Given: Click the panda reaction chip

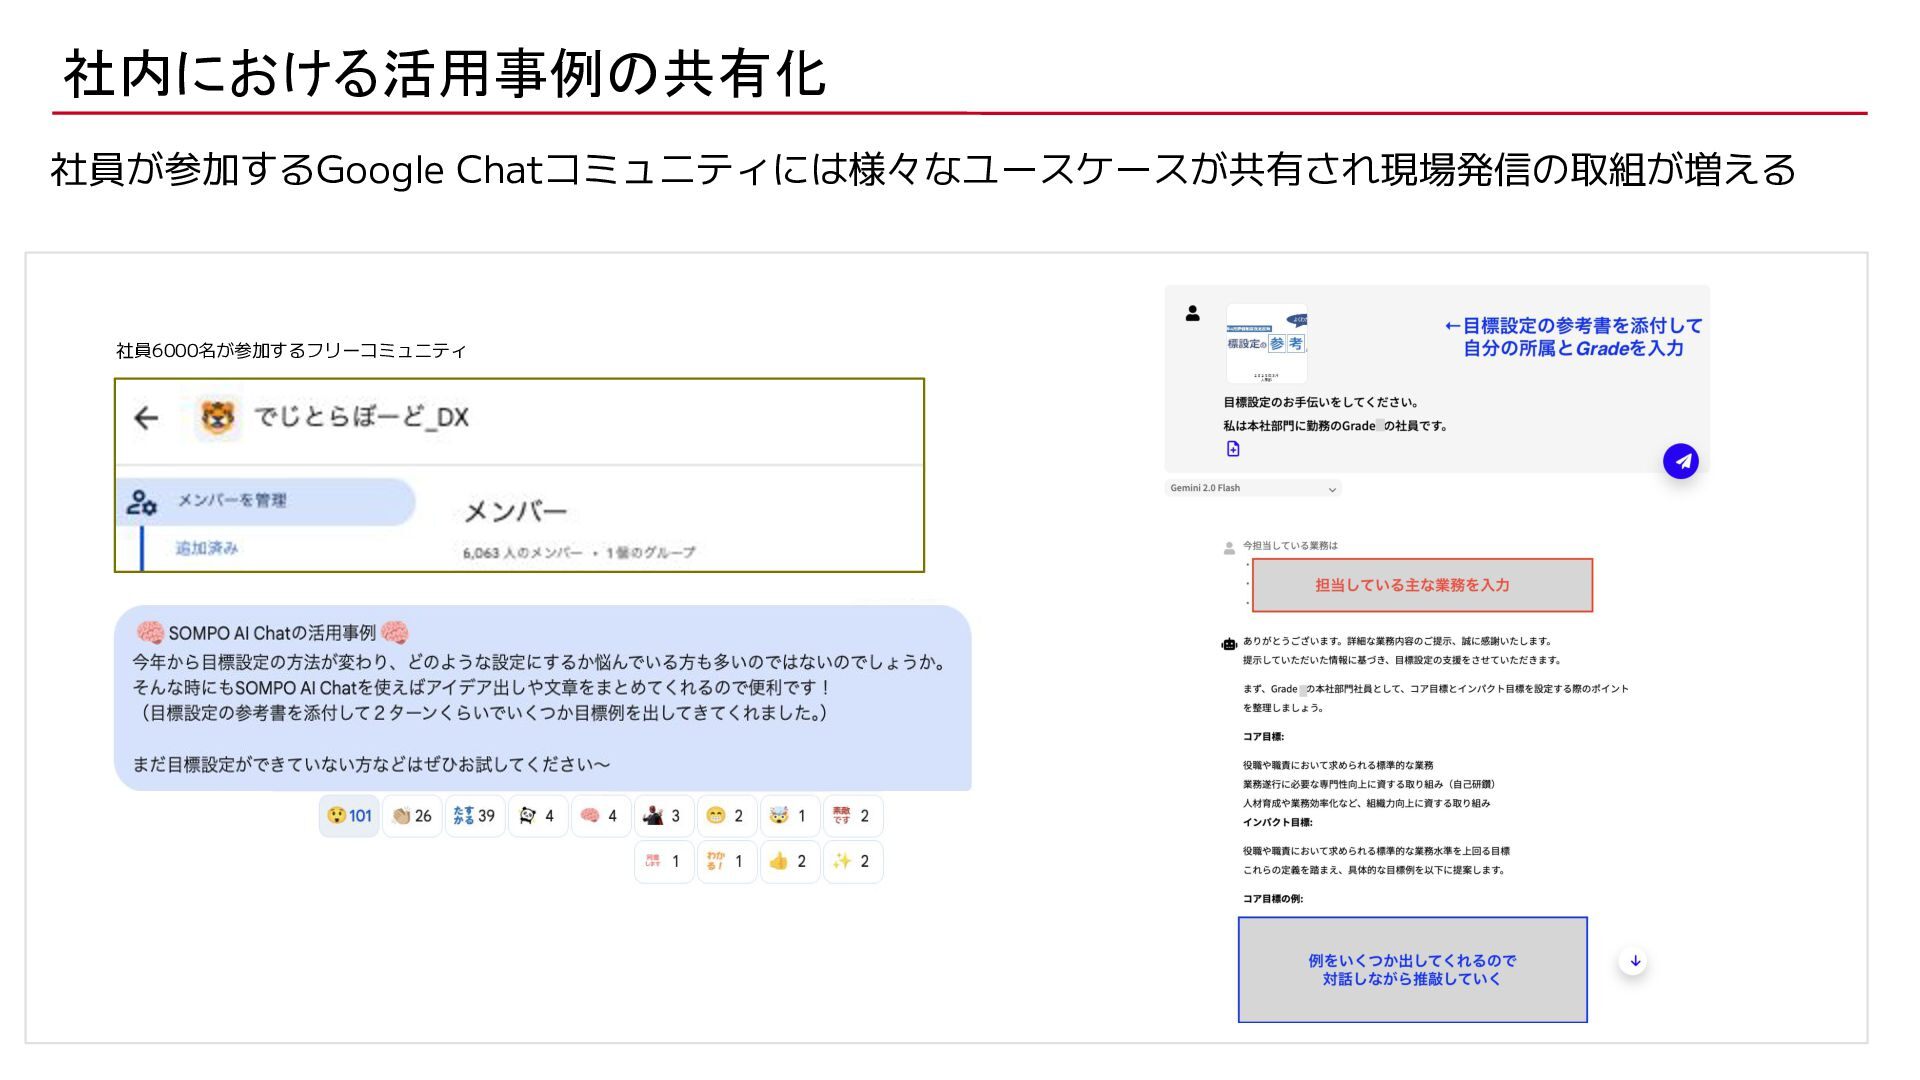Looking at the screenshot, I should tap(538, 816).
